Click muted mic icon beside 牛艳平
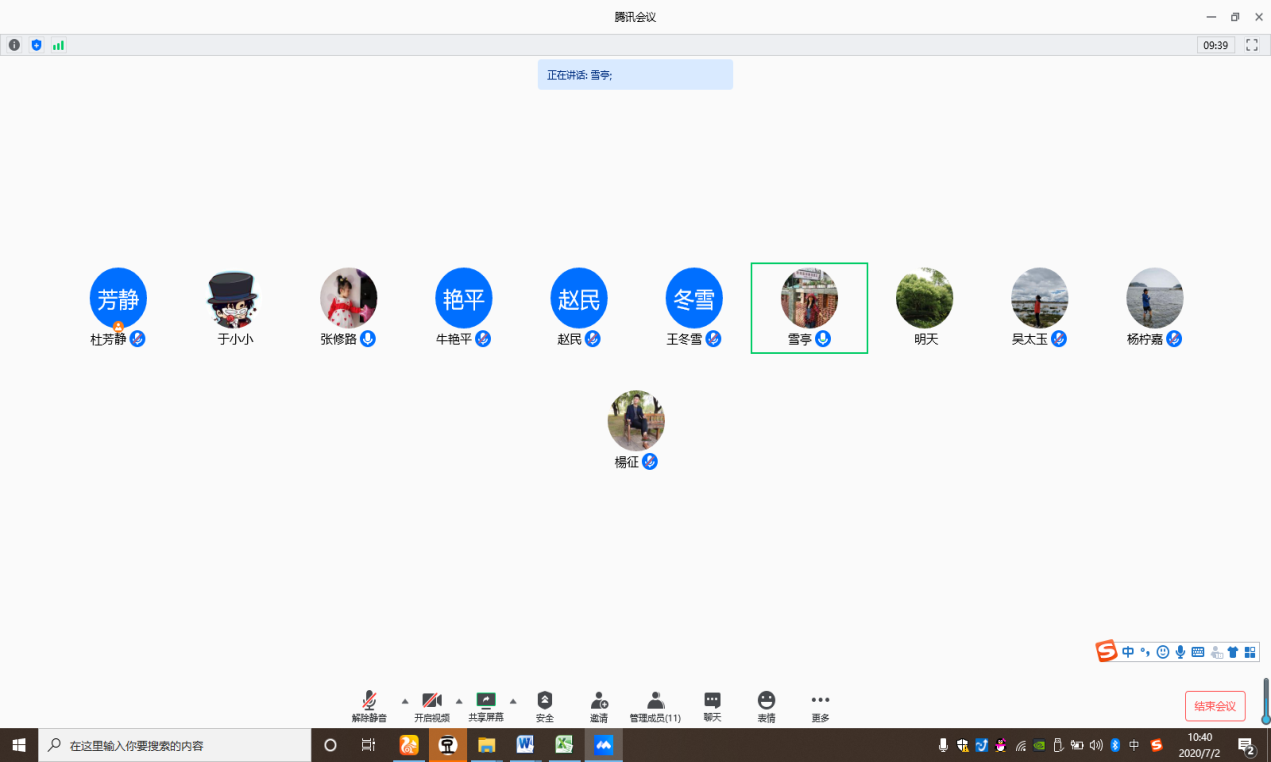 pyautogui.click(x=483, y=339)
